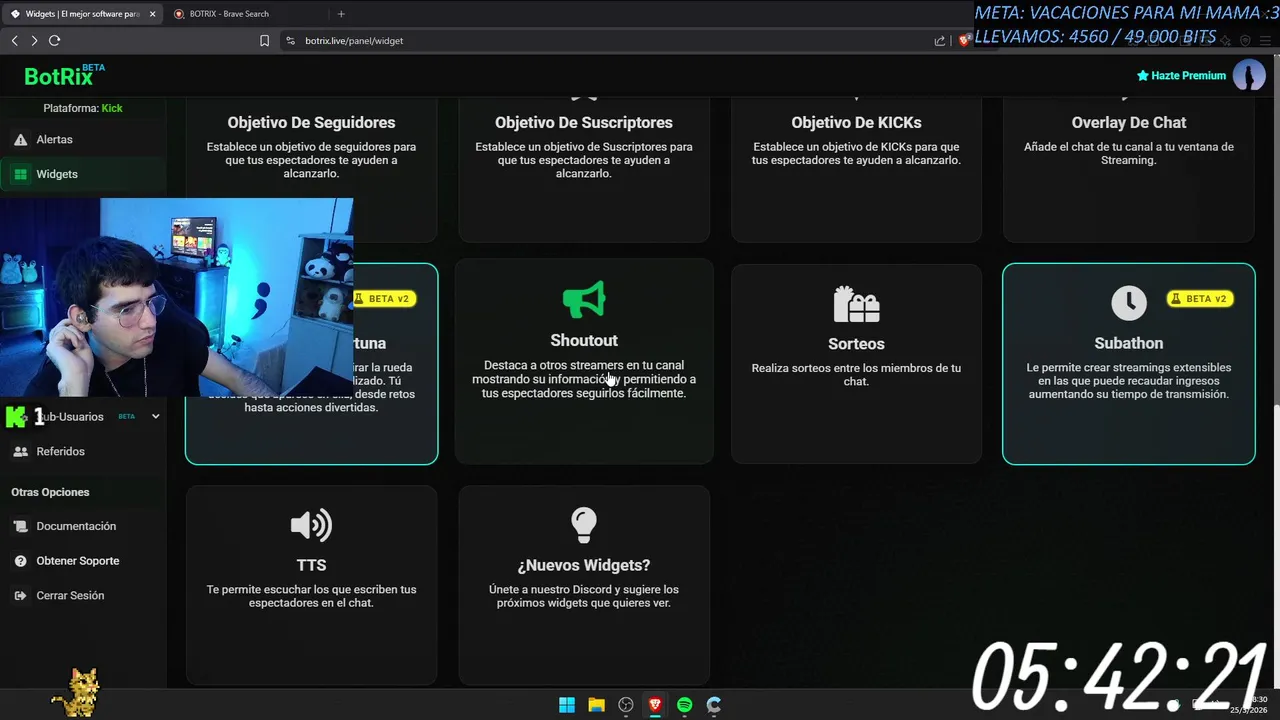The image size is (1280, 720).
Task: Open File Explorer from the taskbar
Action: point(596,705)
